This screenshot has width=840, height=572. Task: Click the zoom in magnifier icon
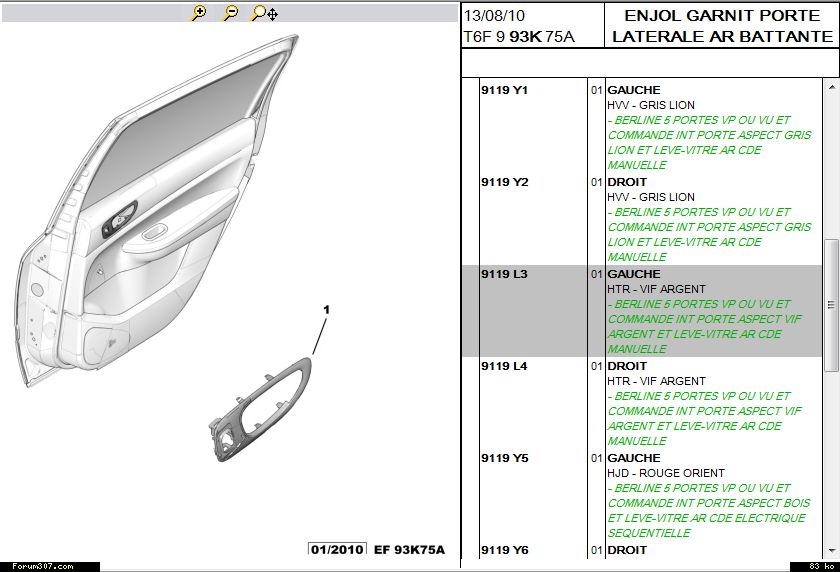199,13
